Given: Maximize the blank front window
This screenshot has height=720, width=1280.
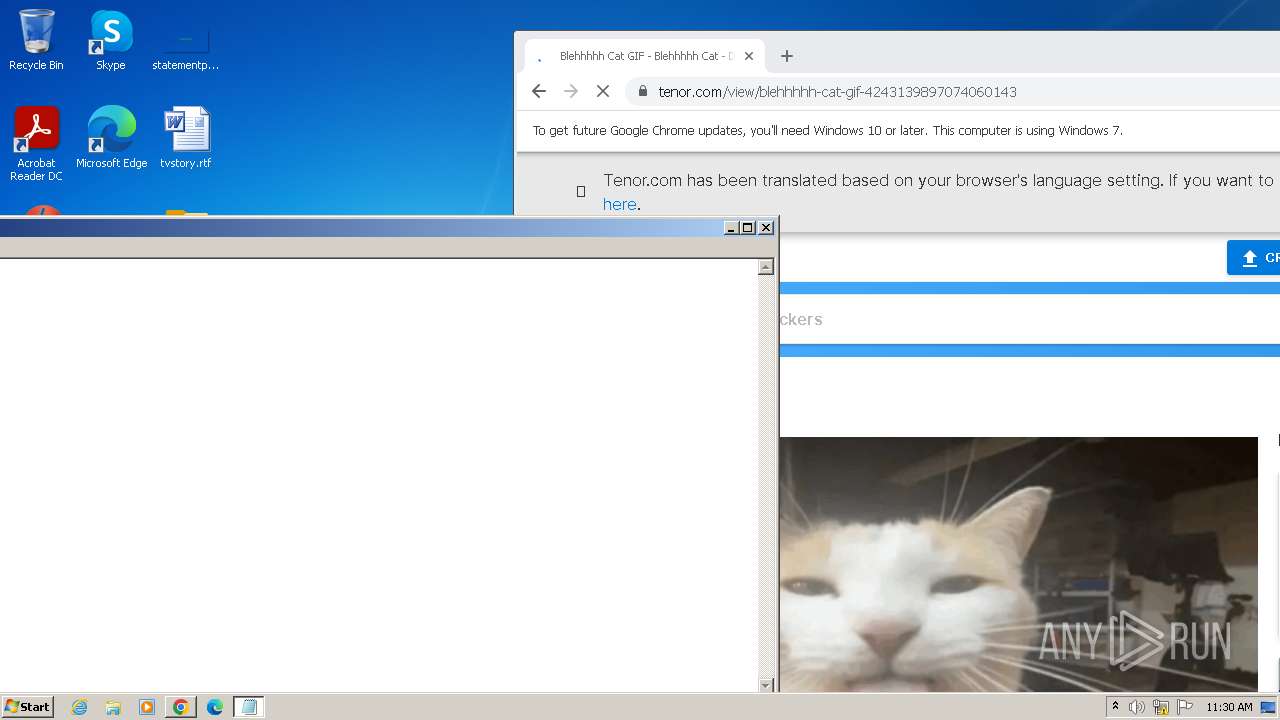Looking at the screenshot, I should 748,228.
